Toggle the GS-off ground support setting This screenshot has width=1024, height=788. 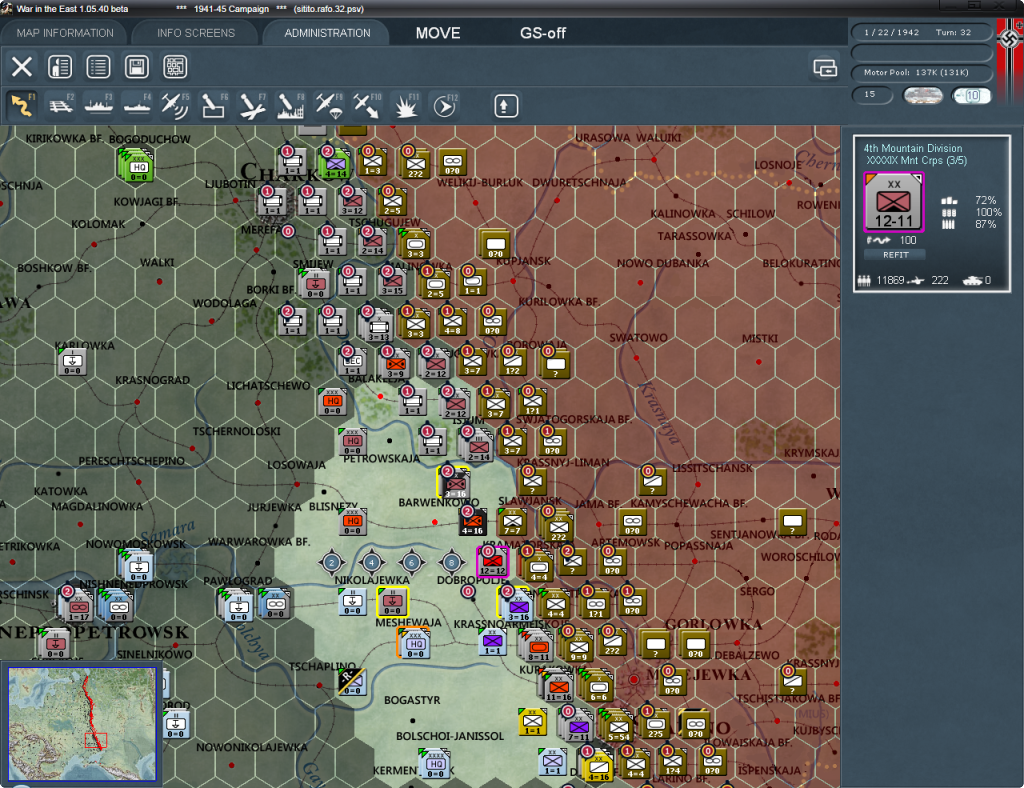[x=543, y=33]
